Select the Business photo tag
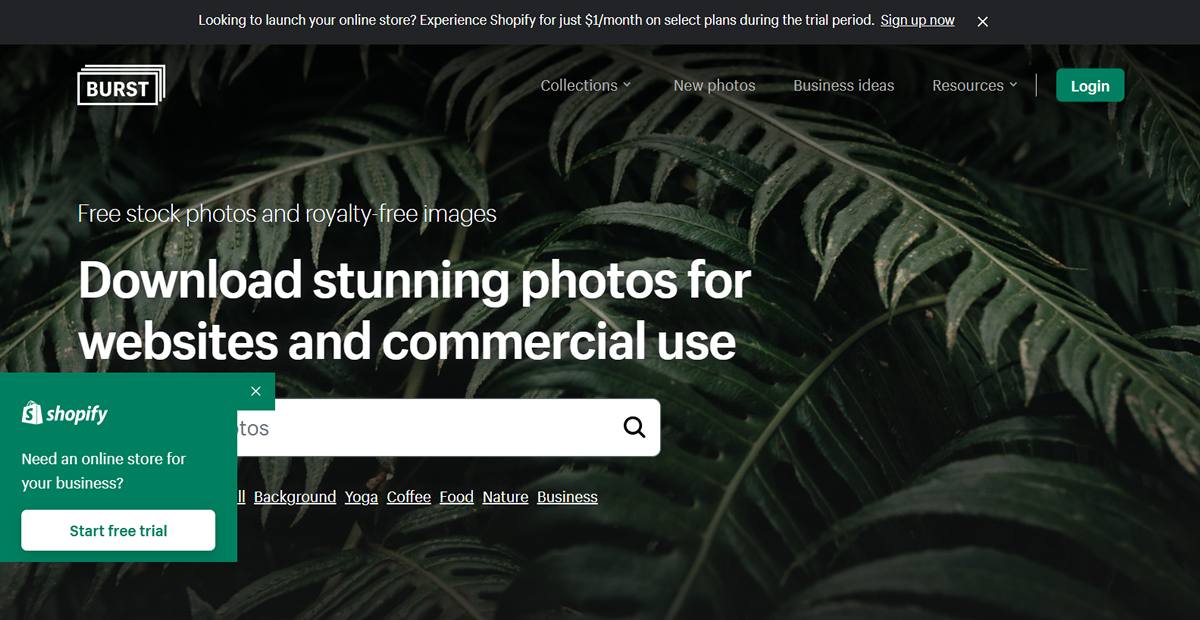The height and width of the screenshot is (620, 1200). pyautogui.click(x=567, y=497)
